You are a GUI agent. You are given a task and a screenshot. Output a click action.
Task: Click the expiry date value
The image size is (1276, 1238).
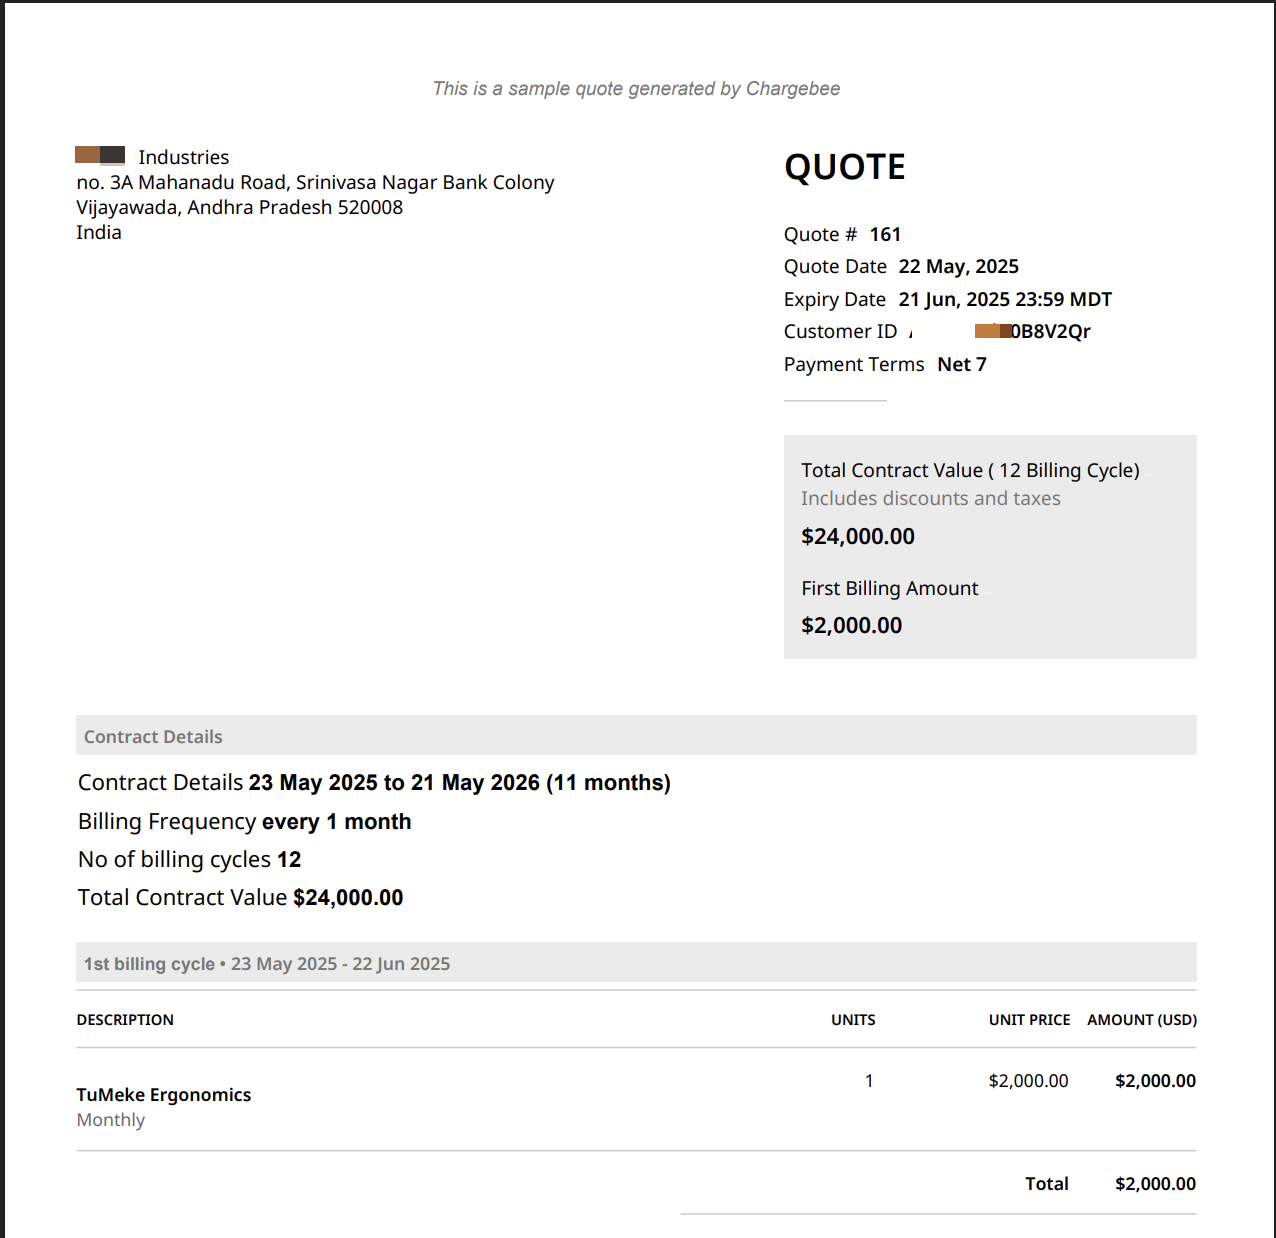[x=1004, y=300]
